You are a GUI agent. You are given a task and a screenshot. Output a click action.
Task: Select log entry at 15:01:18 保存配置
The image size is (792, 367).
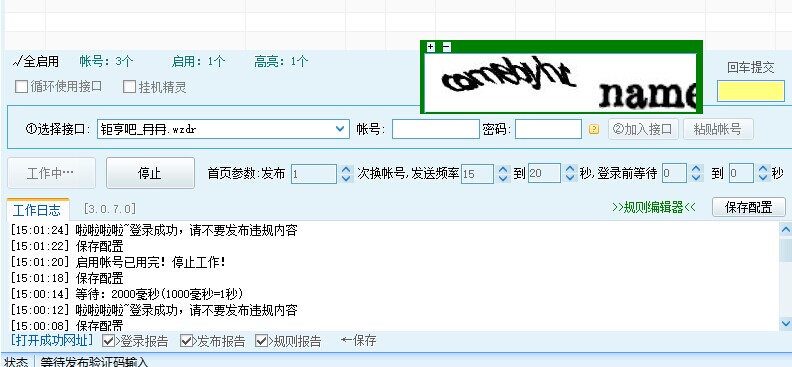coord(67,278)
